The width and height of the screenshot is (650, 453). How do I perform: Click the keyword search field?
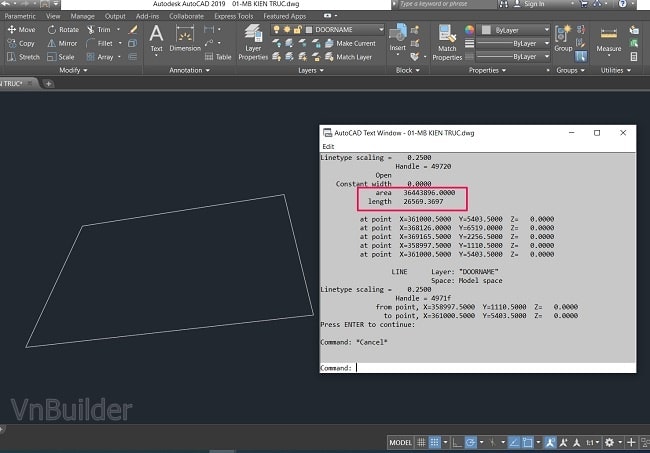(446, 4)
